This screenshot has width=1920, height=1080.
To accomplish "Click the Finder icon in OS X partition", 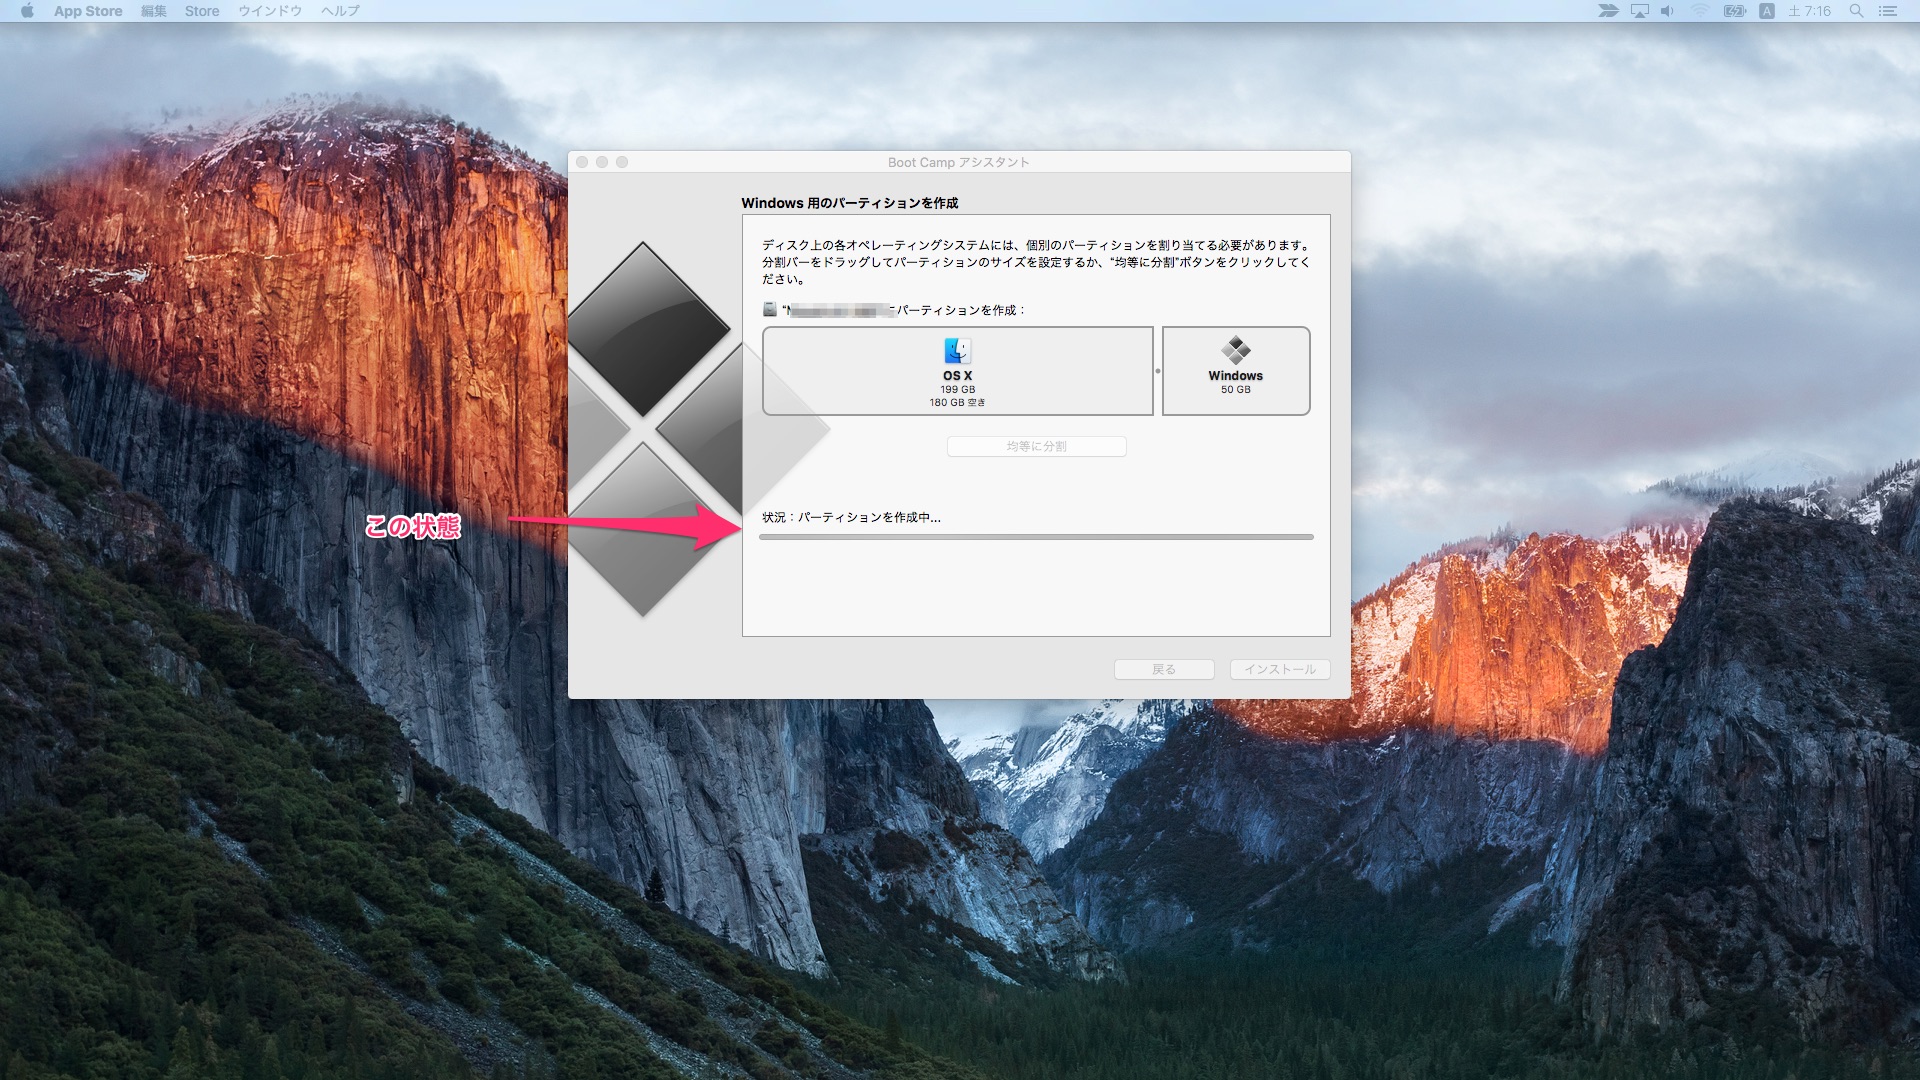I will tap(957, 351).
